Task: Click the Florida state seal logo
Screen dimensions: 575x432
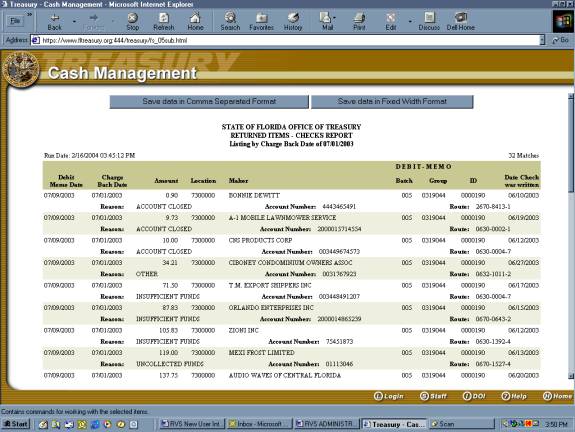Action: click(x=21, y=70)
